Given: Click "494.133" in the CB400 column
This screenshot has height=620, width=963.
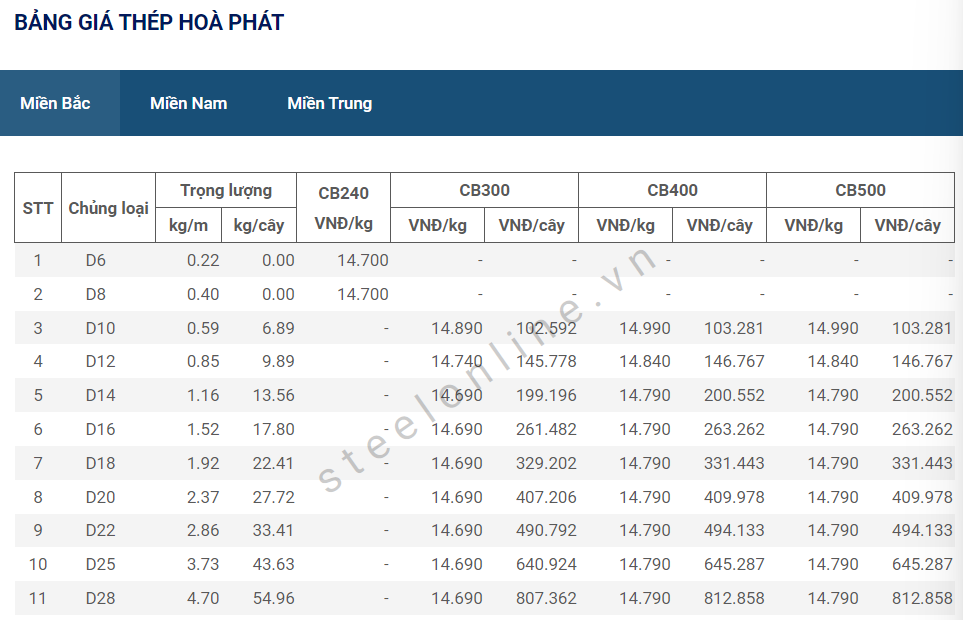Looking at the screenshot, I should click(x=735, y=530).
